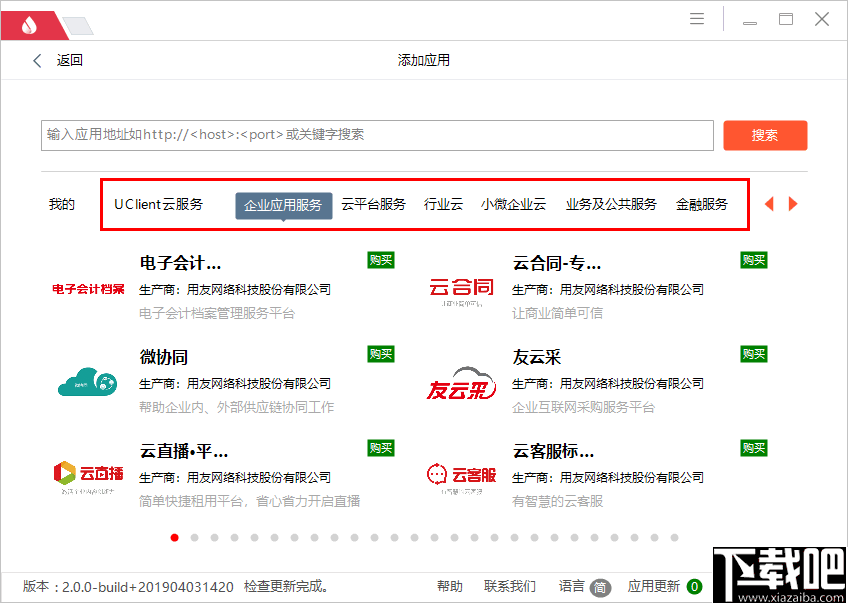Open the hamburger menu icon
This screenshot has height=603, width=848.
697,18
